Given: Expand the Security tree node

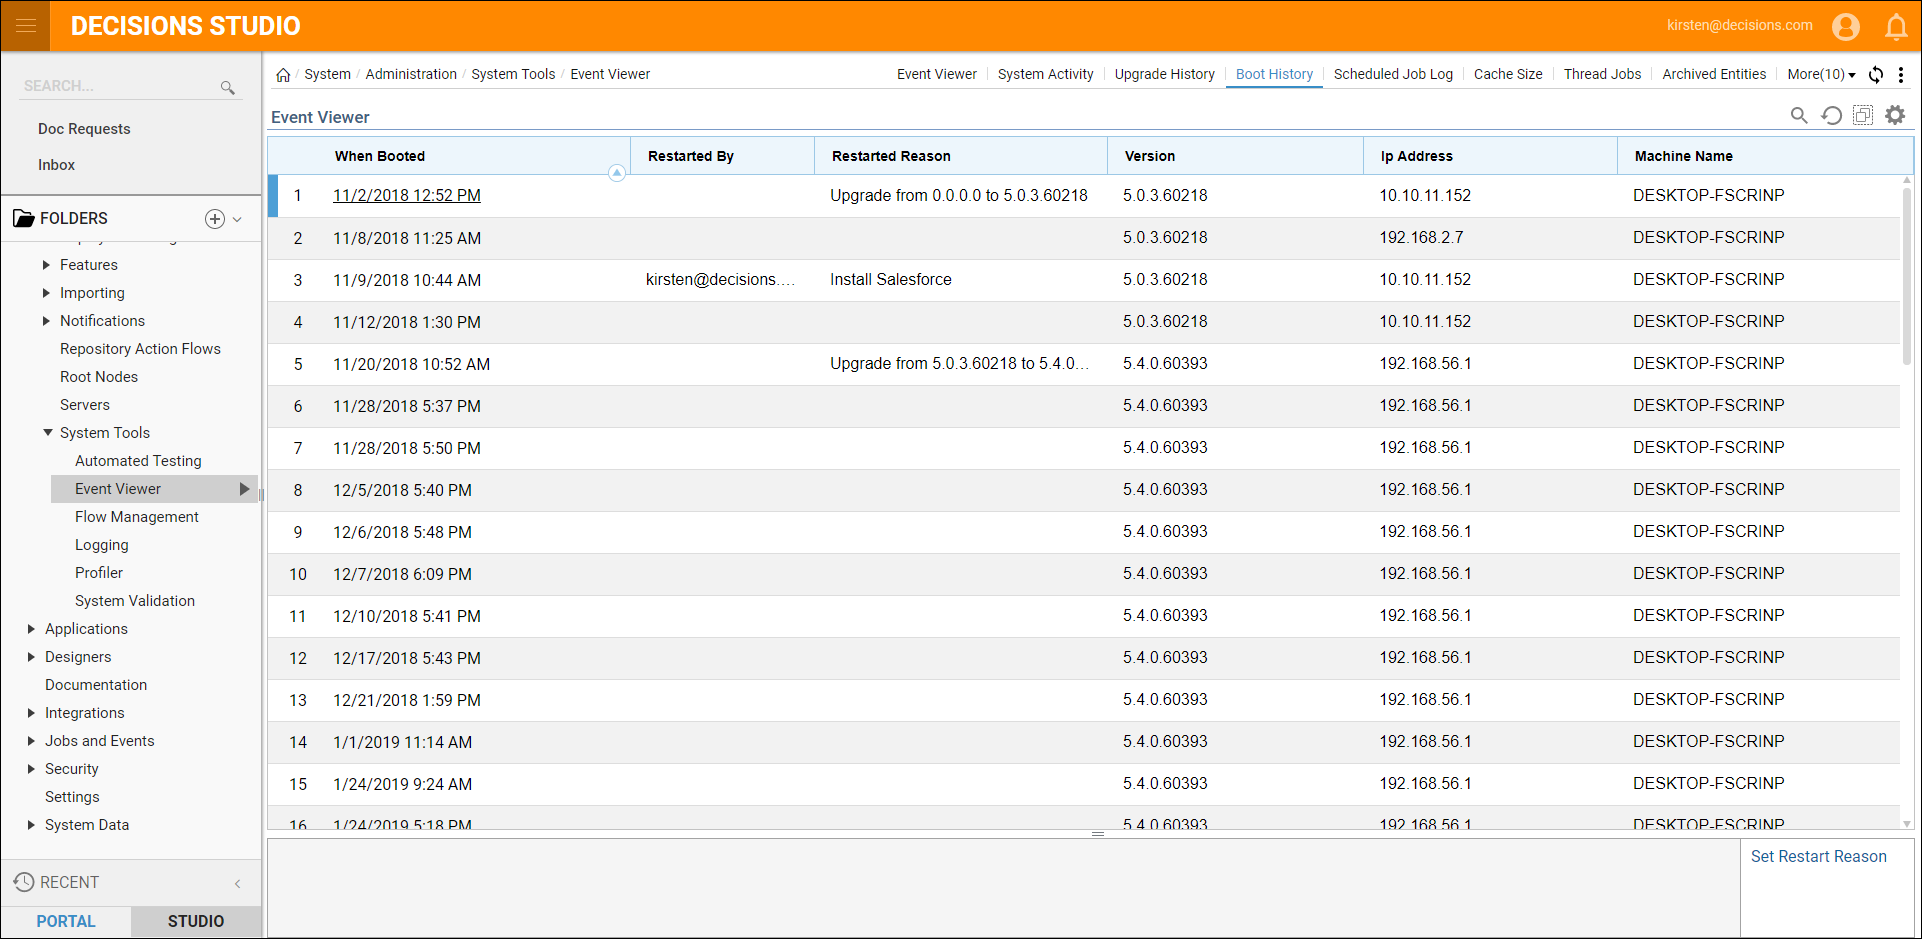Looking at the screenshot, I should (x=31, y=769).
